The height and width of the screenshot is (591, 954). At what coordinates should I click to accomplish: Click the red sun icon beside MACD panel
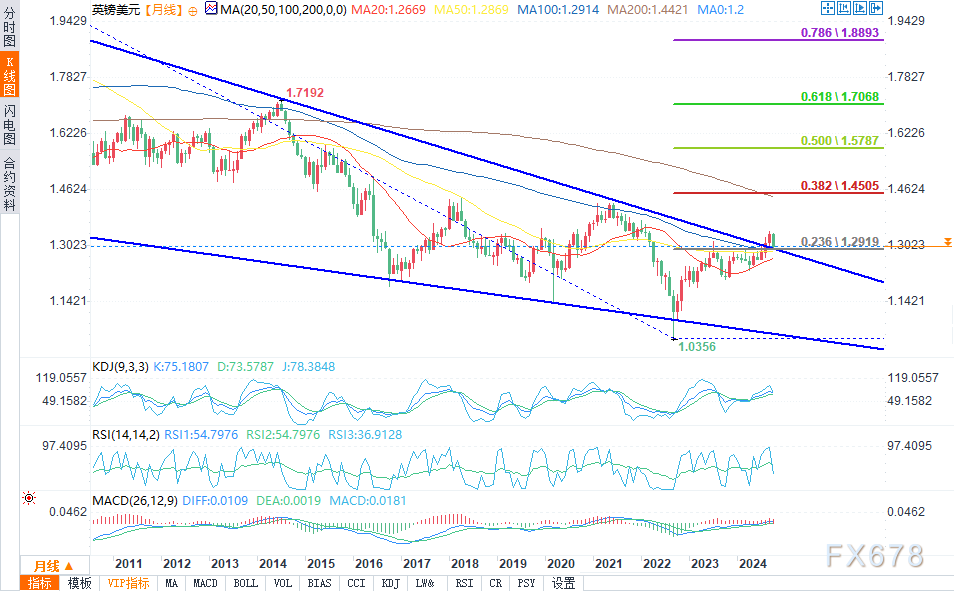29,498
